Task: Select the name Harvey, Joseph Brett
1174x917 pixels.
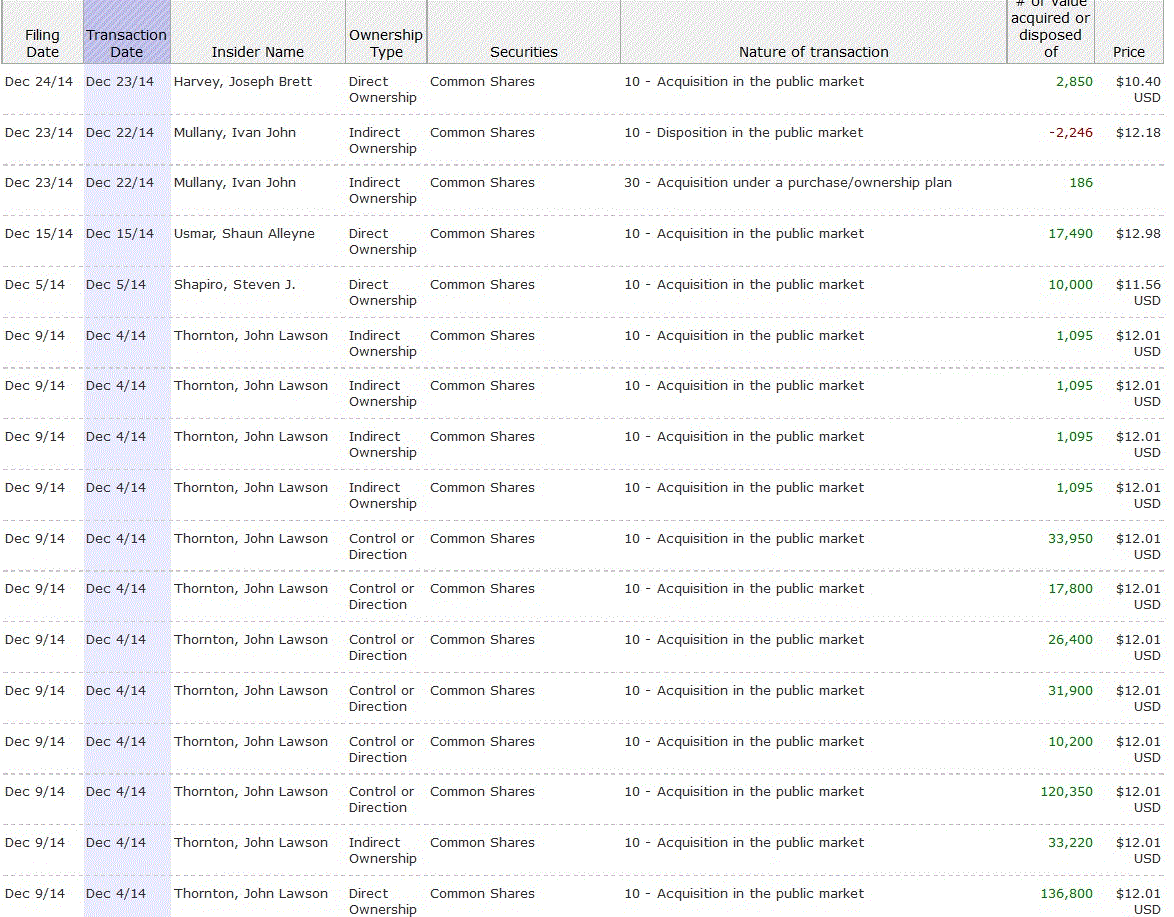Action: [243, 82]
